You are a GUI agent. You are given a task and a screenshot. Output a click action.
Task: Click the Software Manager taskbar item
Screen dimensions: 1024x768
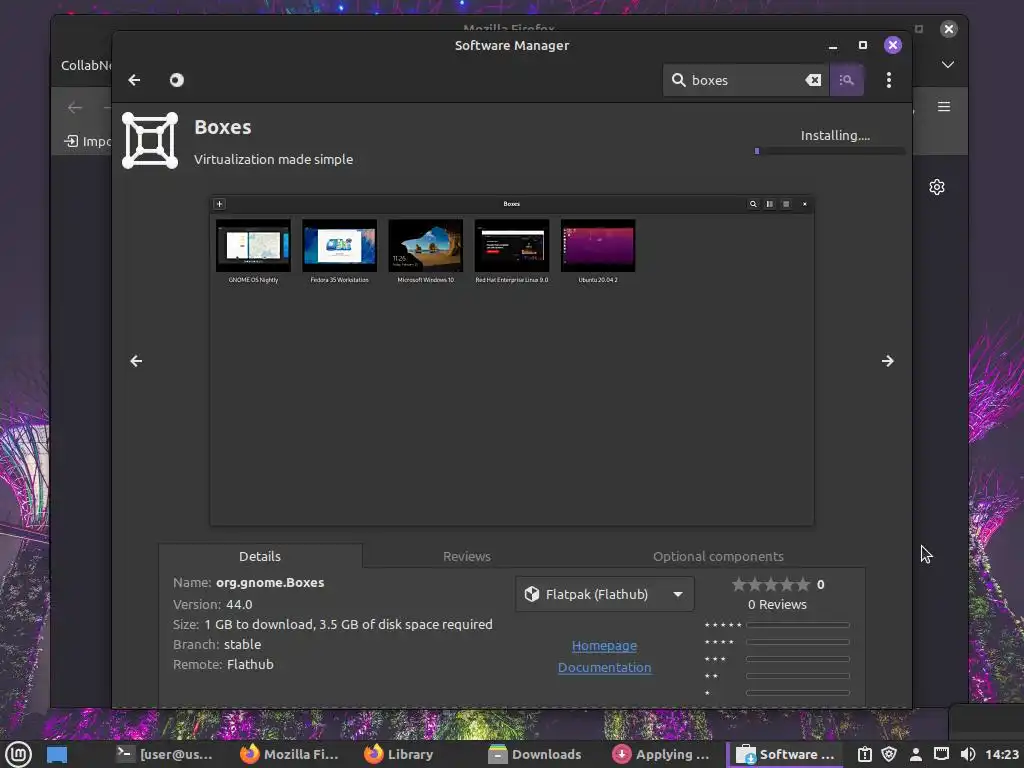click(785, 754)
